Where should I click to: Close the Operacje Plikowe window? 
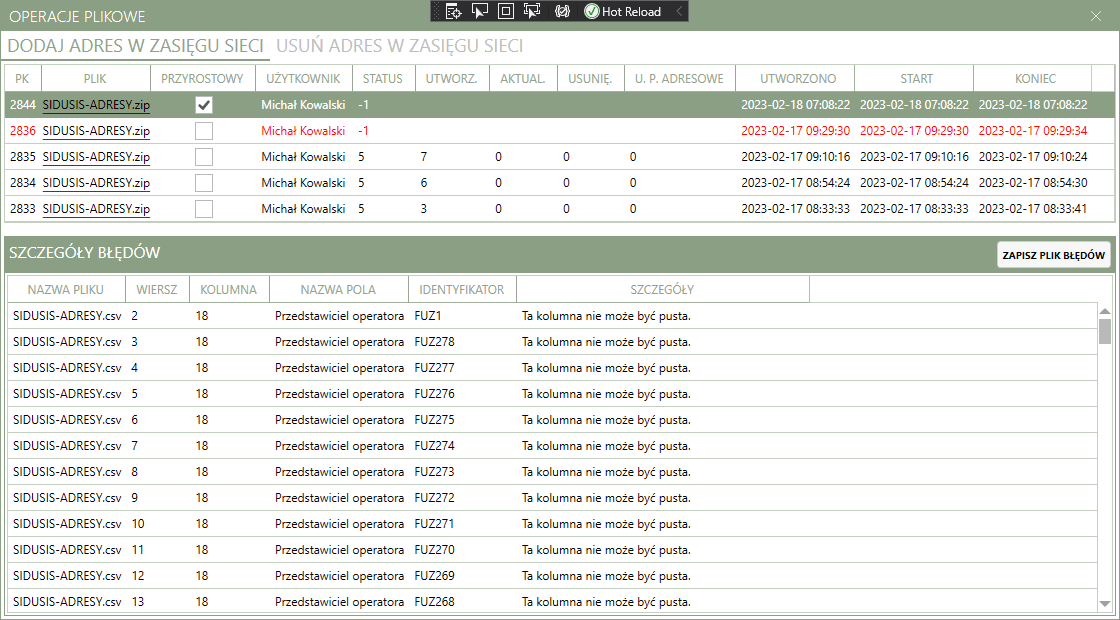1094,16
